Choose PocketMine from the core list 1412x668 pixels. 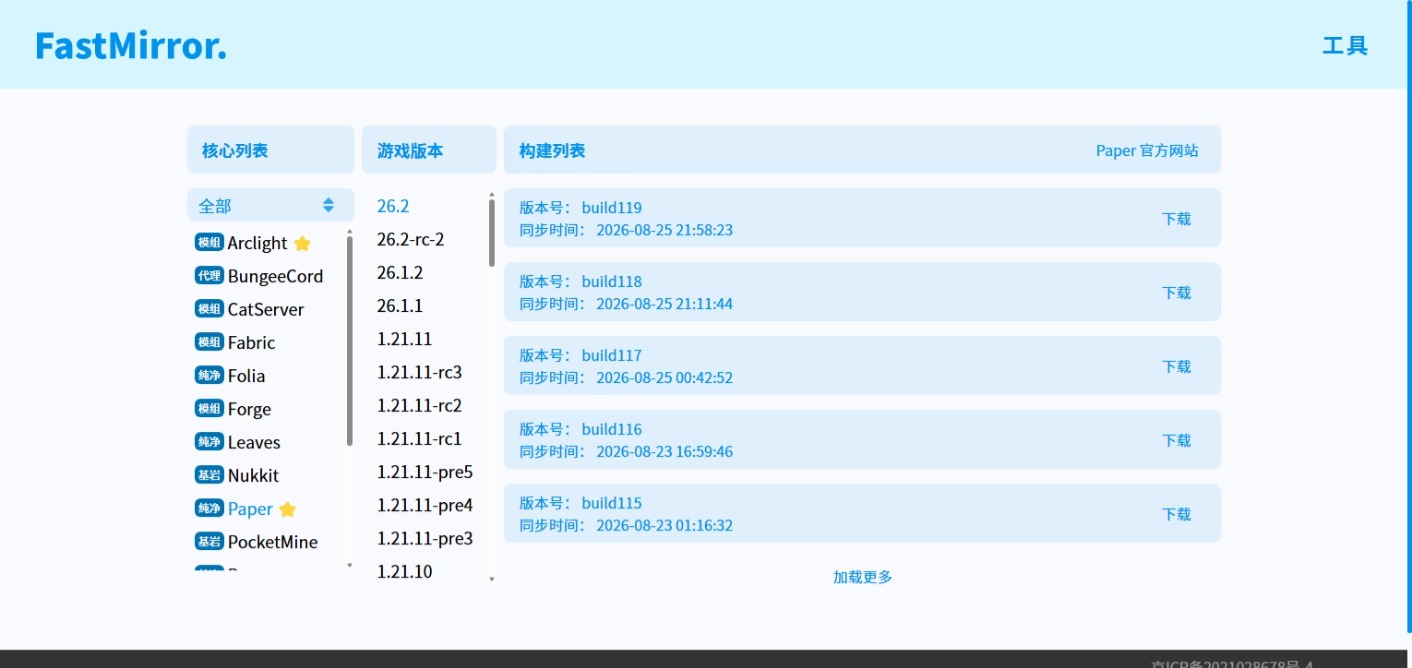(272, 541)
